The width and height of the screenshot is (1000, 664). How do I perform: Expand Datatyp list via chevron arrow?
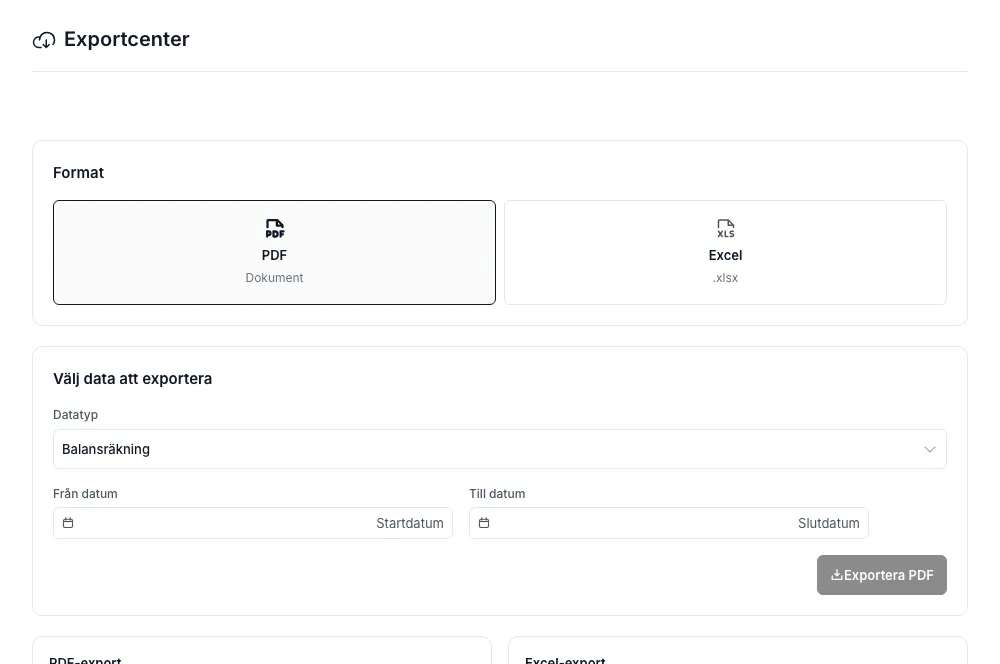pos(930,449)
